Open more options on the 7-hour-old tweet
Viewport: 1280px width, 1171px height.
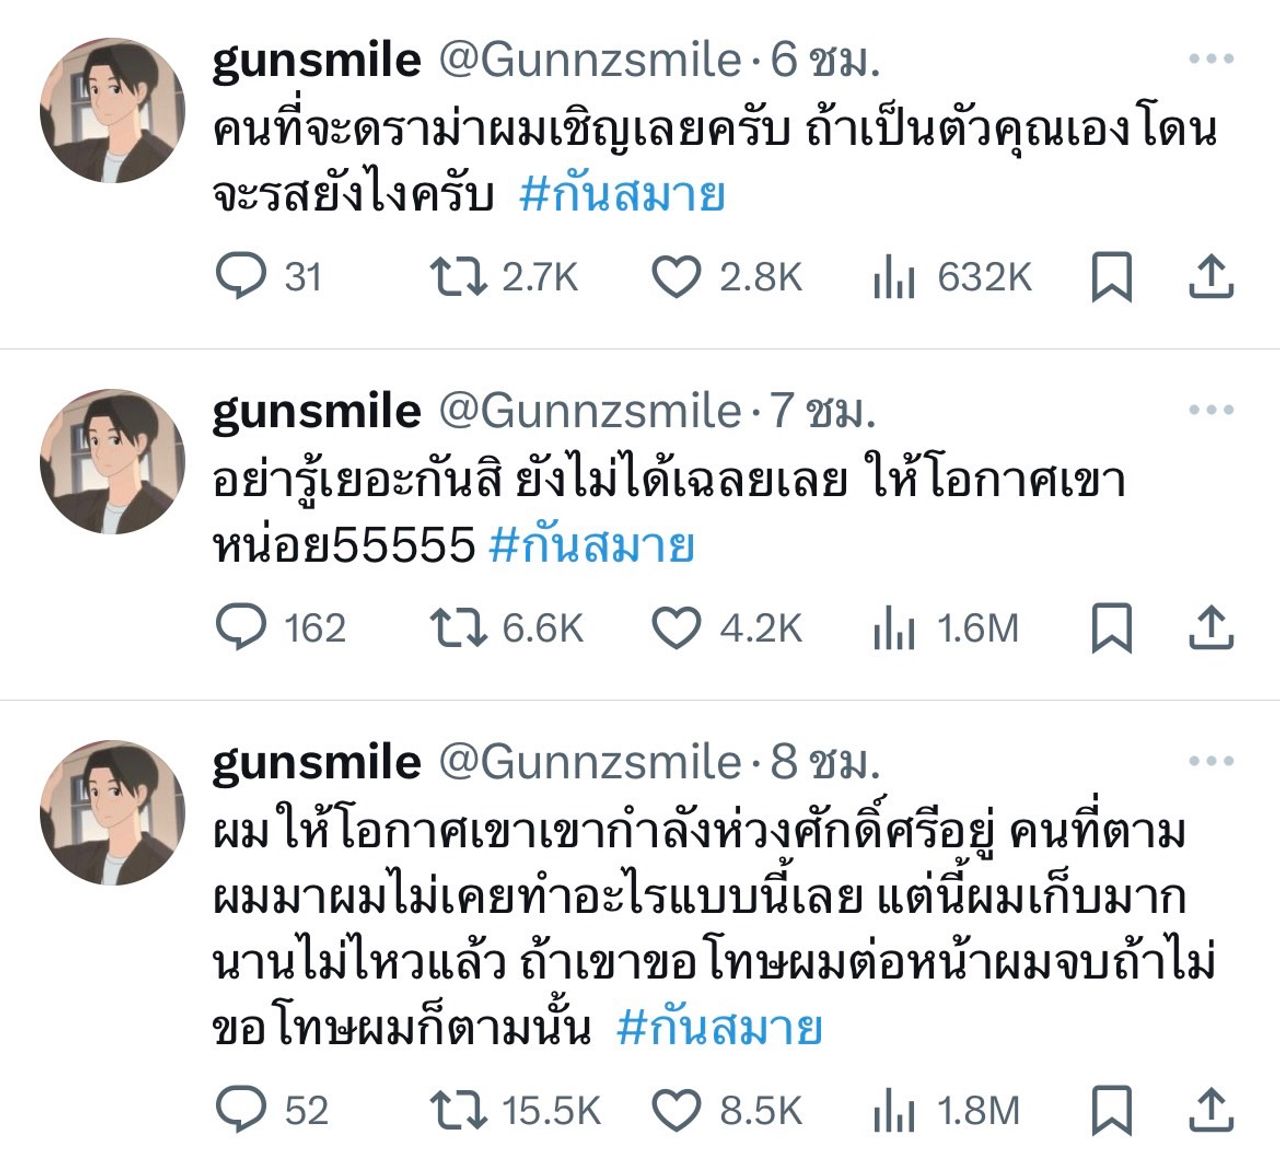(x=1211, y=410)
